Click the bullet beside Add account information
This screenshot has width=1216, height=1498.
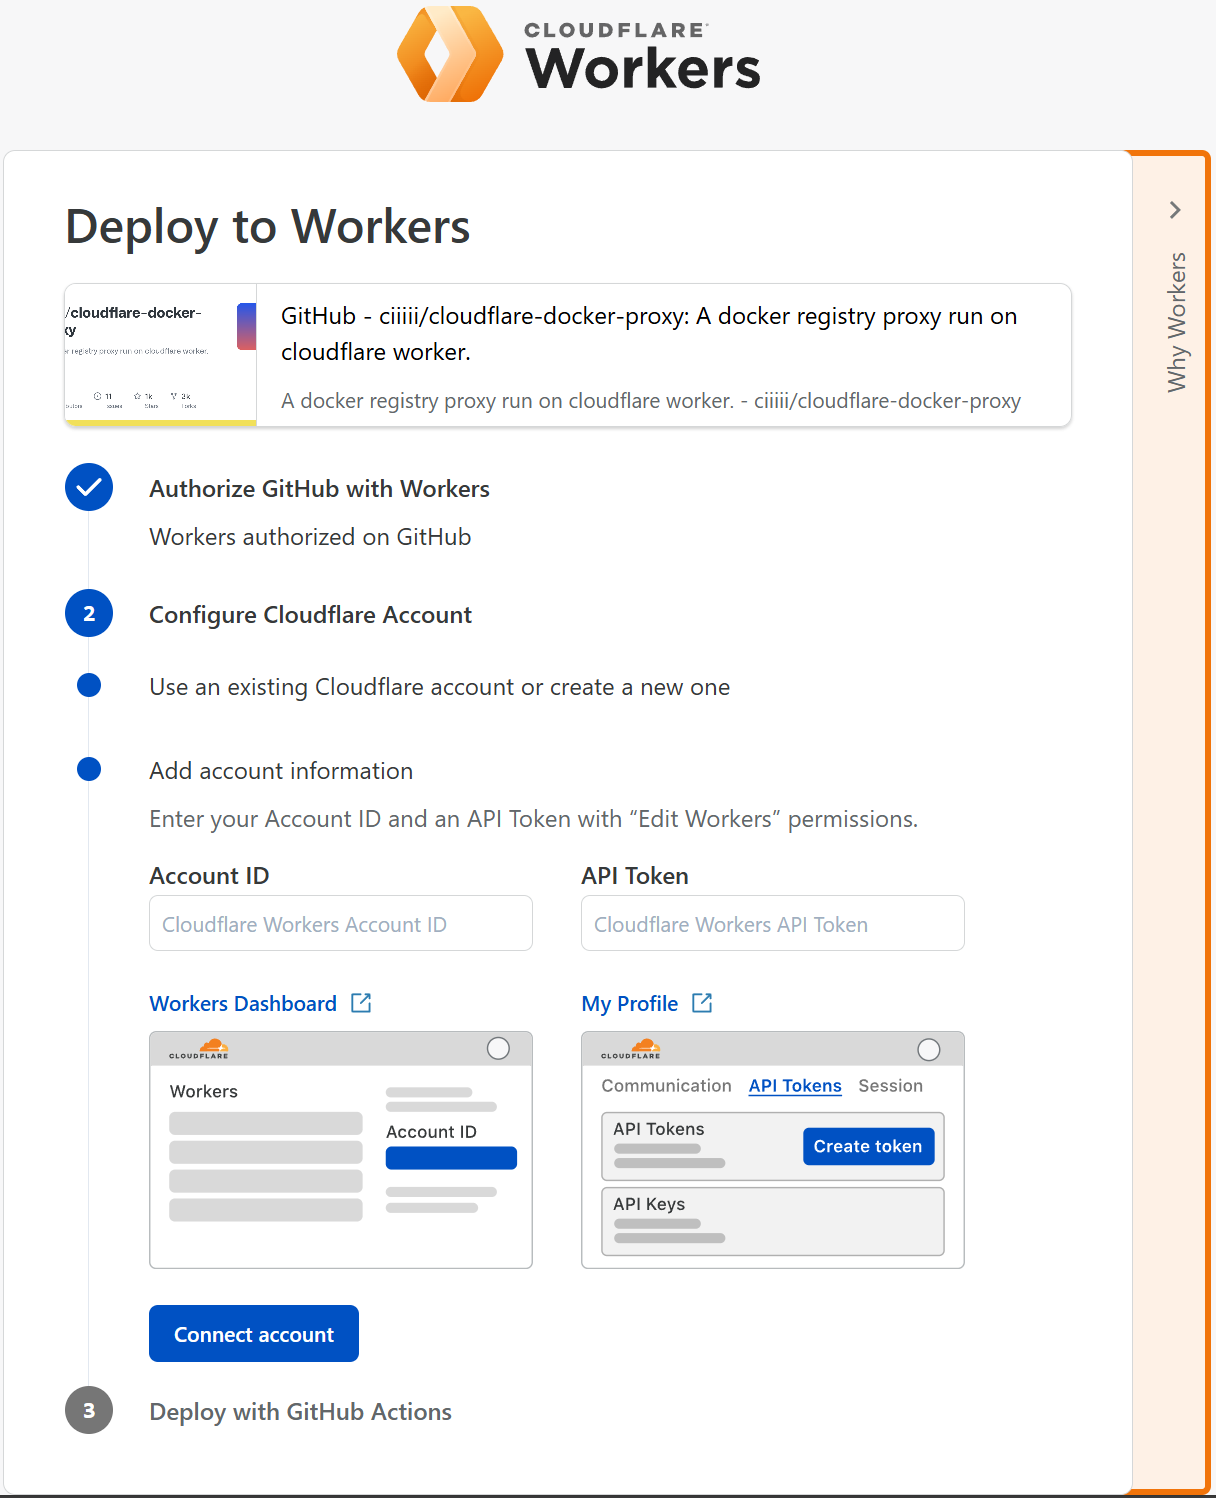[x=89, y=769]
